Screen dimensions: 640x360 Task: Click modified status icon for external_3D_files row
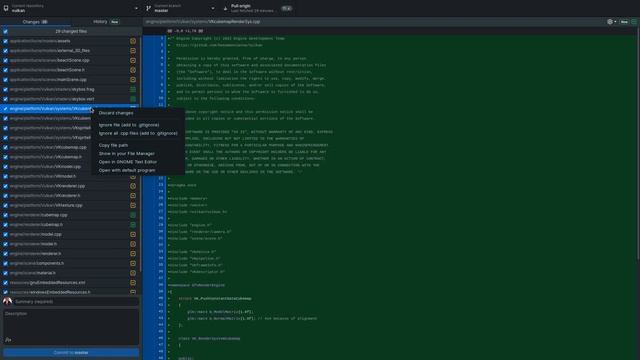point(133,51)
